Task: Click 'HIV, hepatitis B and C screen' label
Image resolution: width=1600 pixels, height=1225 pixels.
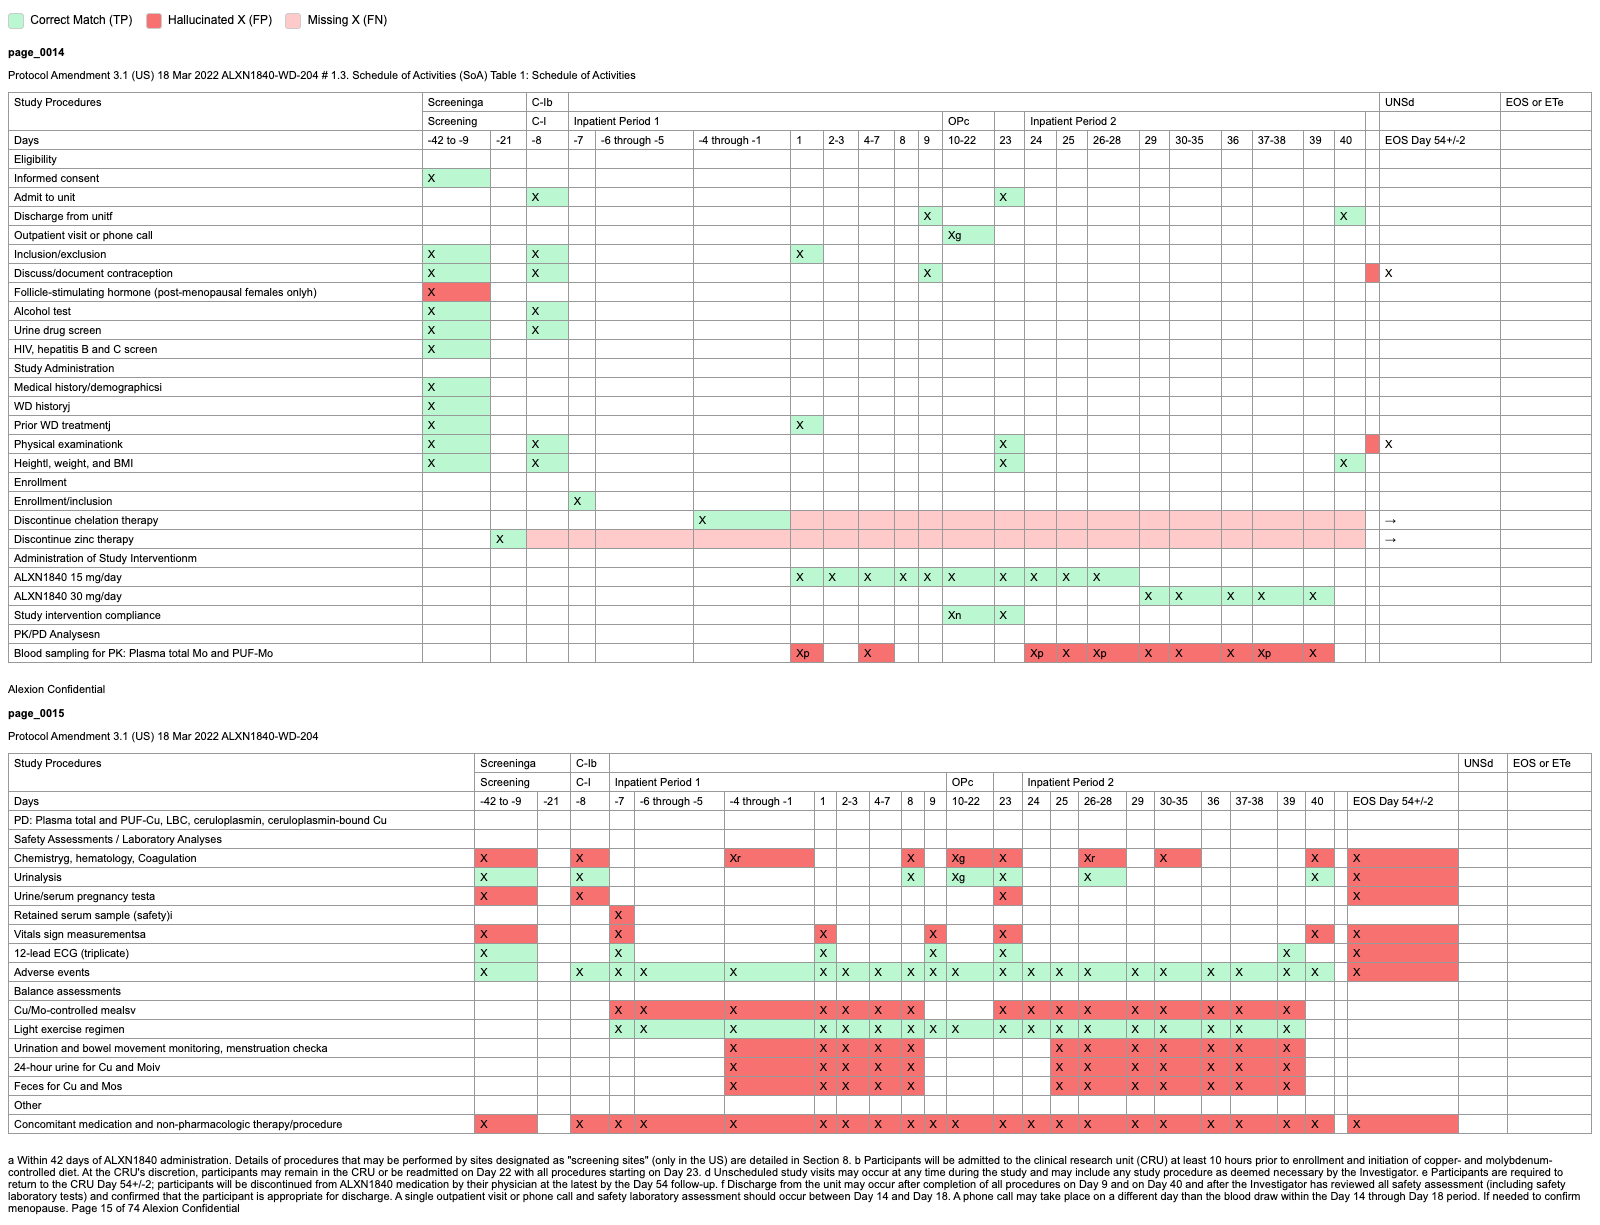Action: click(85, 349)
